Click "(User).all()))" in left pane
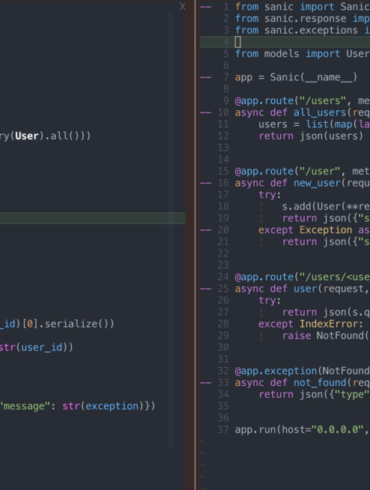 pyautogui.click(x=51, y=136)
